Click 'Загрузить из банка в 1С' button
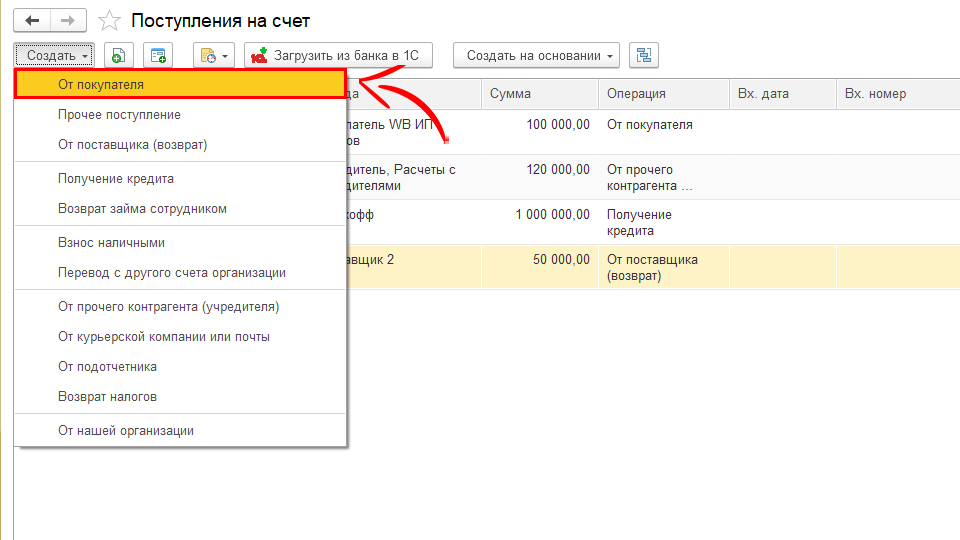The width and height of the screenshot is (960, 540). tap(338, 56)
